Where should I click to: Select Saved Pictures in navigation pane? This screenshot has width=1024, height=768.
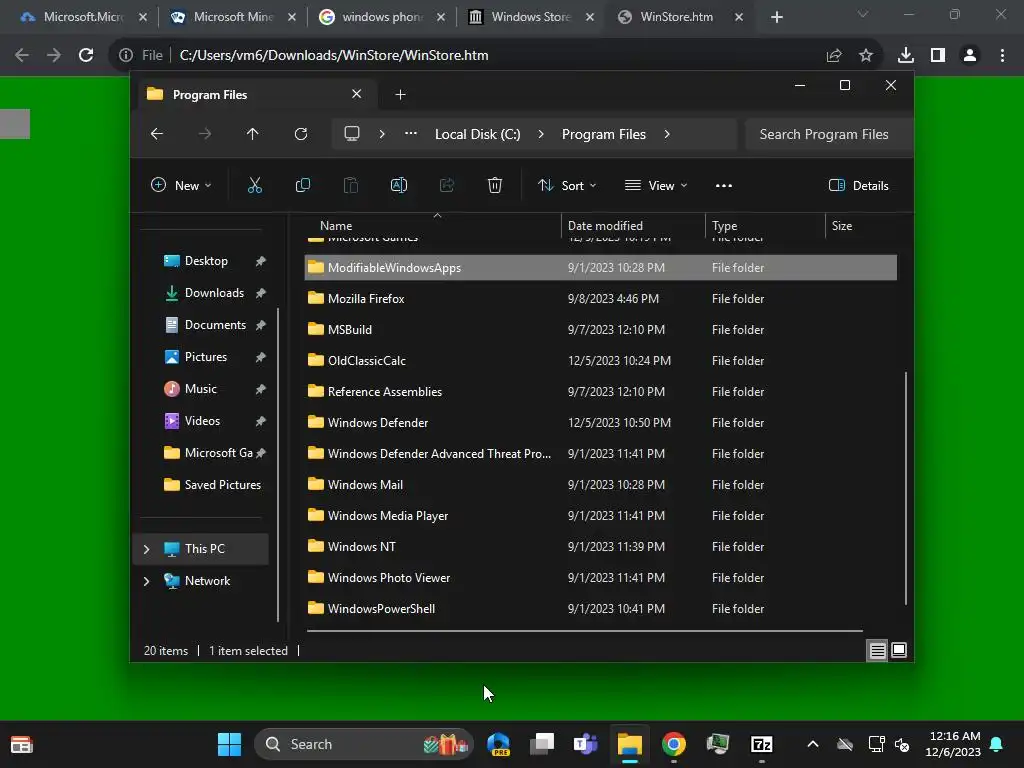(x=213, y=485)
